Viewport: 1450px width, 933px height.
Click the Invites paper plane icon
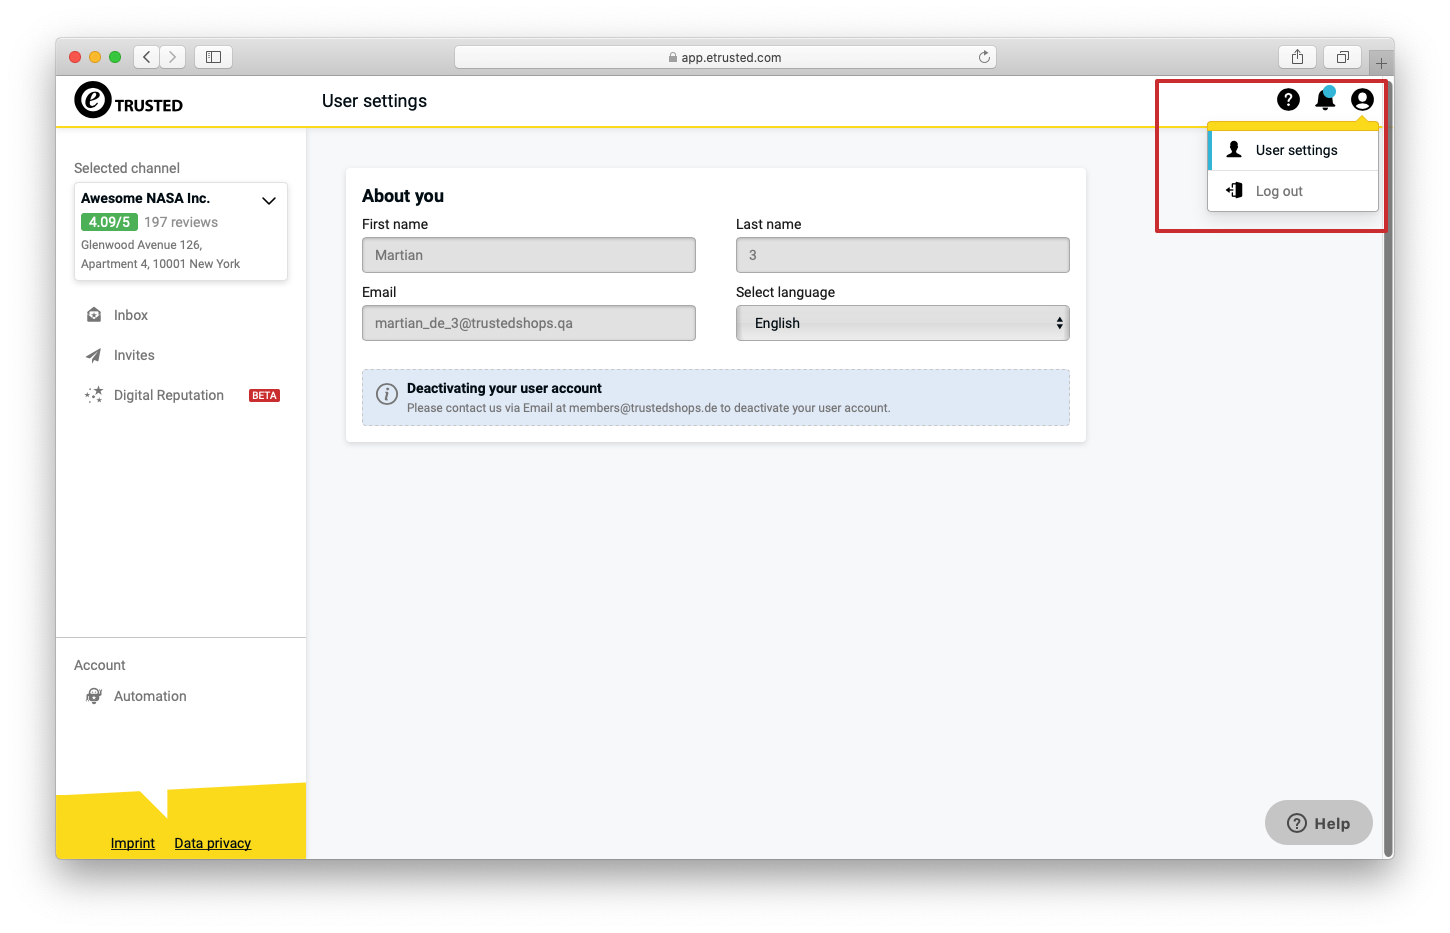click(x=94, y=355)
